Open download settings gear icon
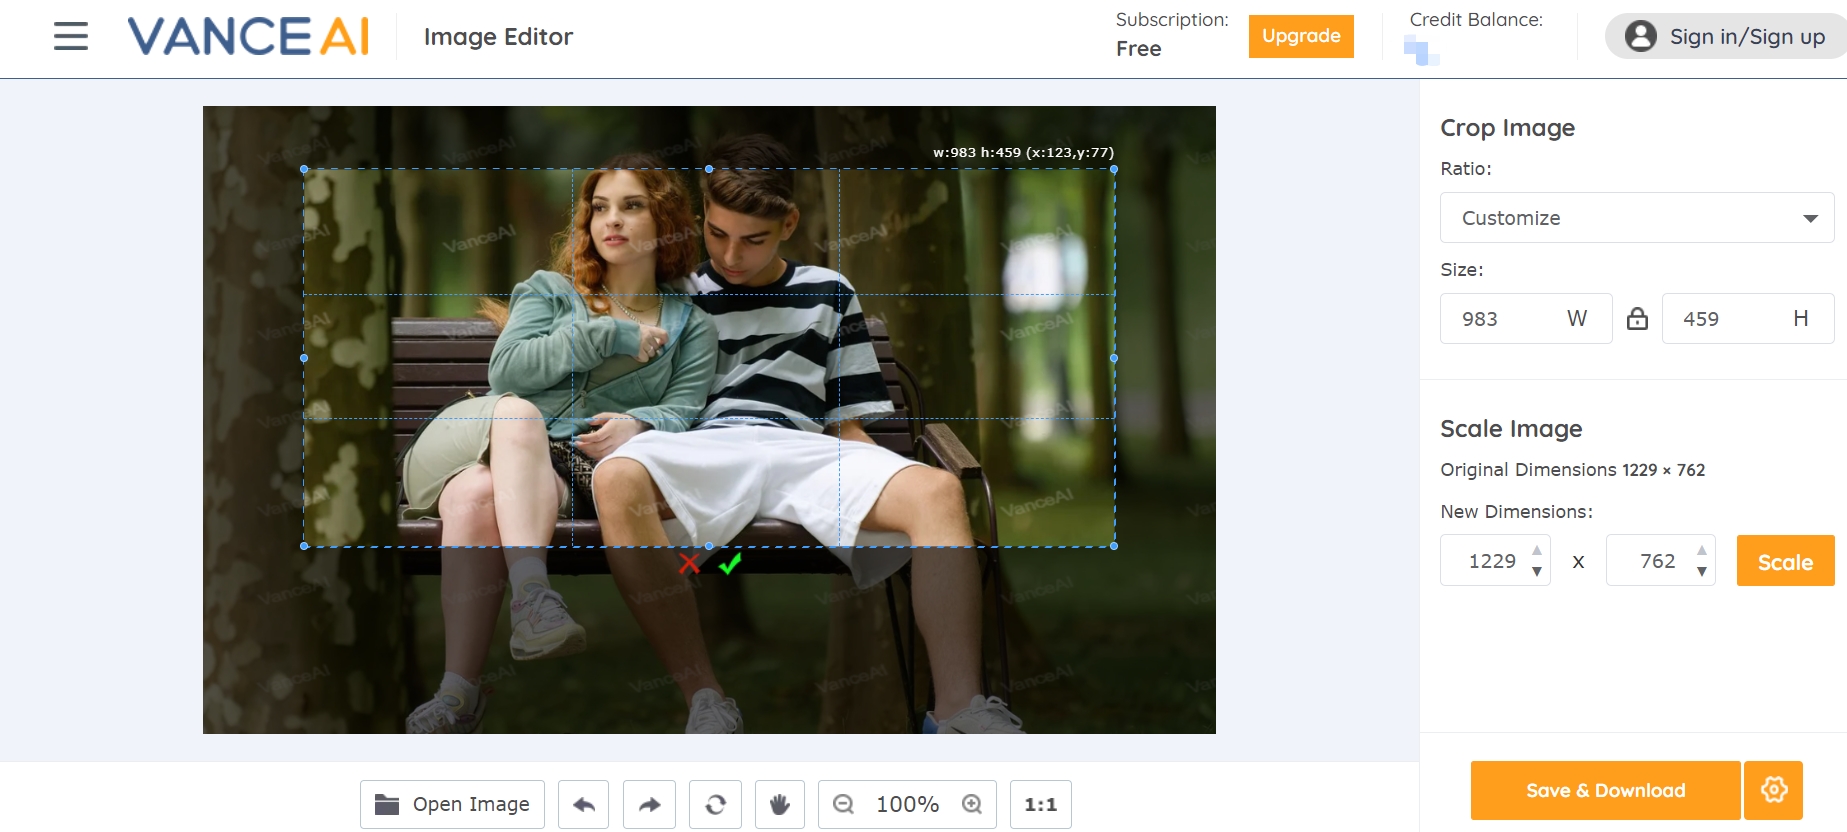 click(1774, 790)
